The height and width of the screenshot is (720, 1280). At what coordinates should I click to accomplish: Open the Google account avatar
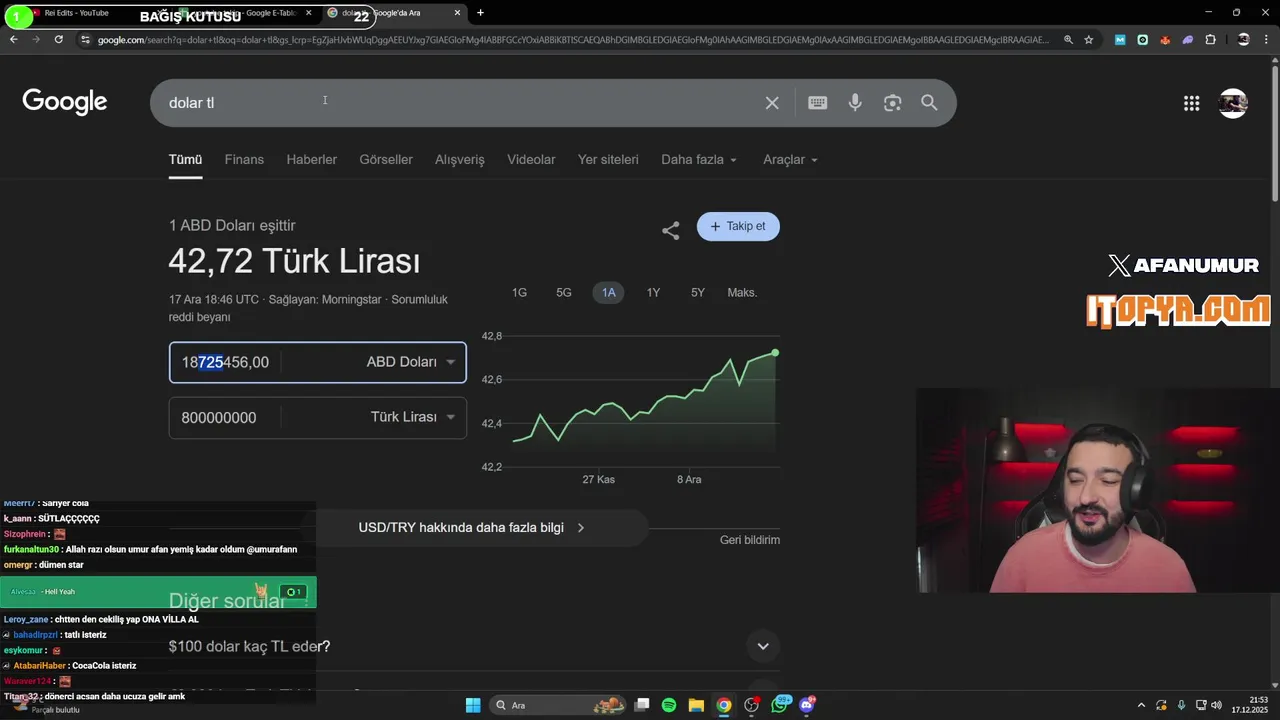pyautogui.click(x=1233, y=103)
